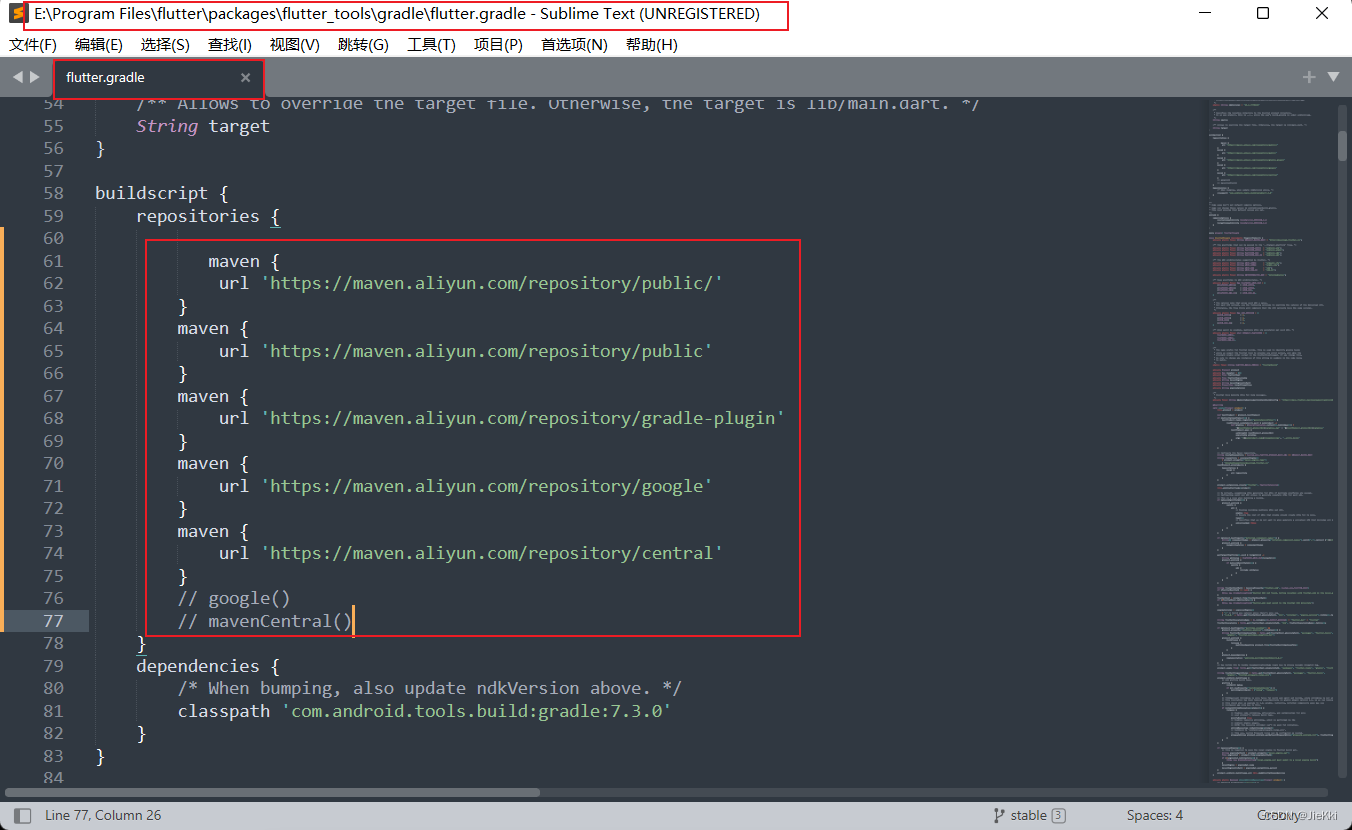Click the repository 'central' URL on line 74
1352x830 pixels.
(492, 553)
